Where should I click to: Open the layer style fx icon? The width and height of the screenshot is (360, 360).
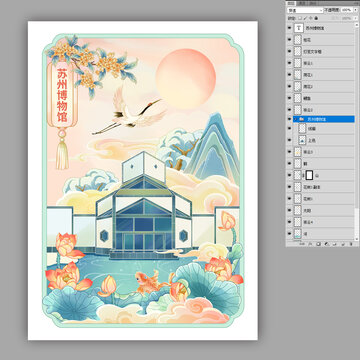point(310,244)
